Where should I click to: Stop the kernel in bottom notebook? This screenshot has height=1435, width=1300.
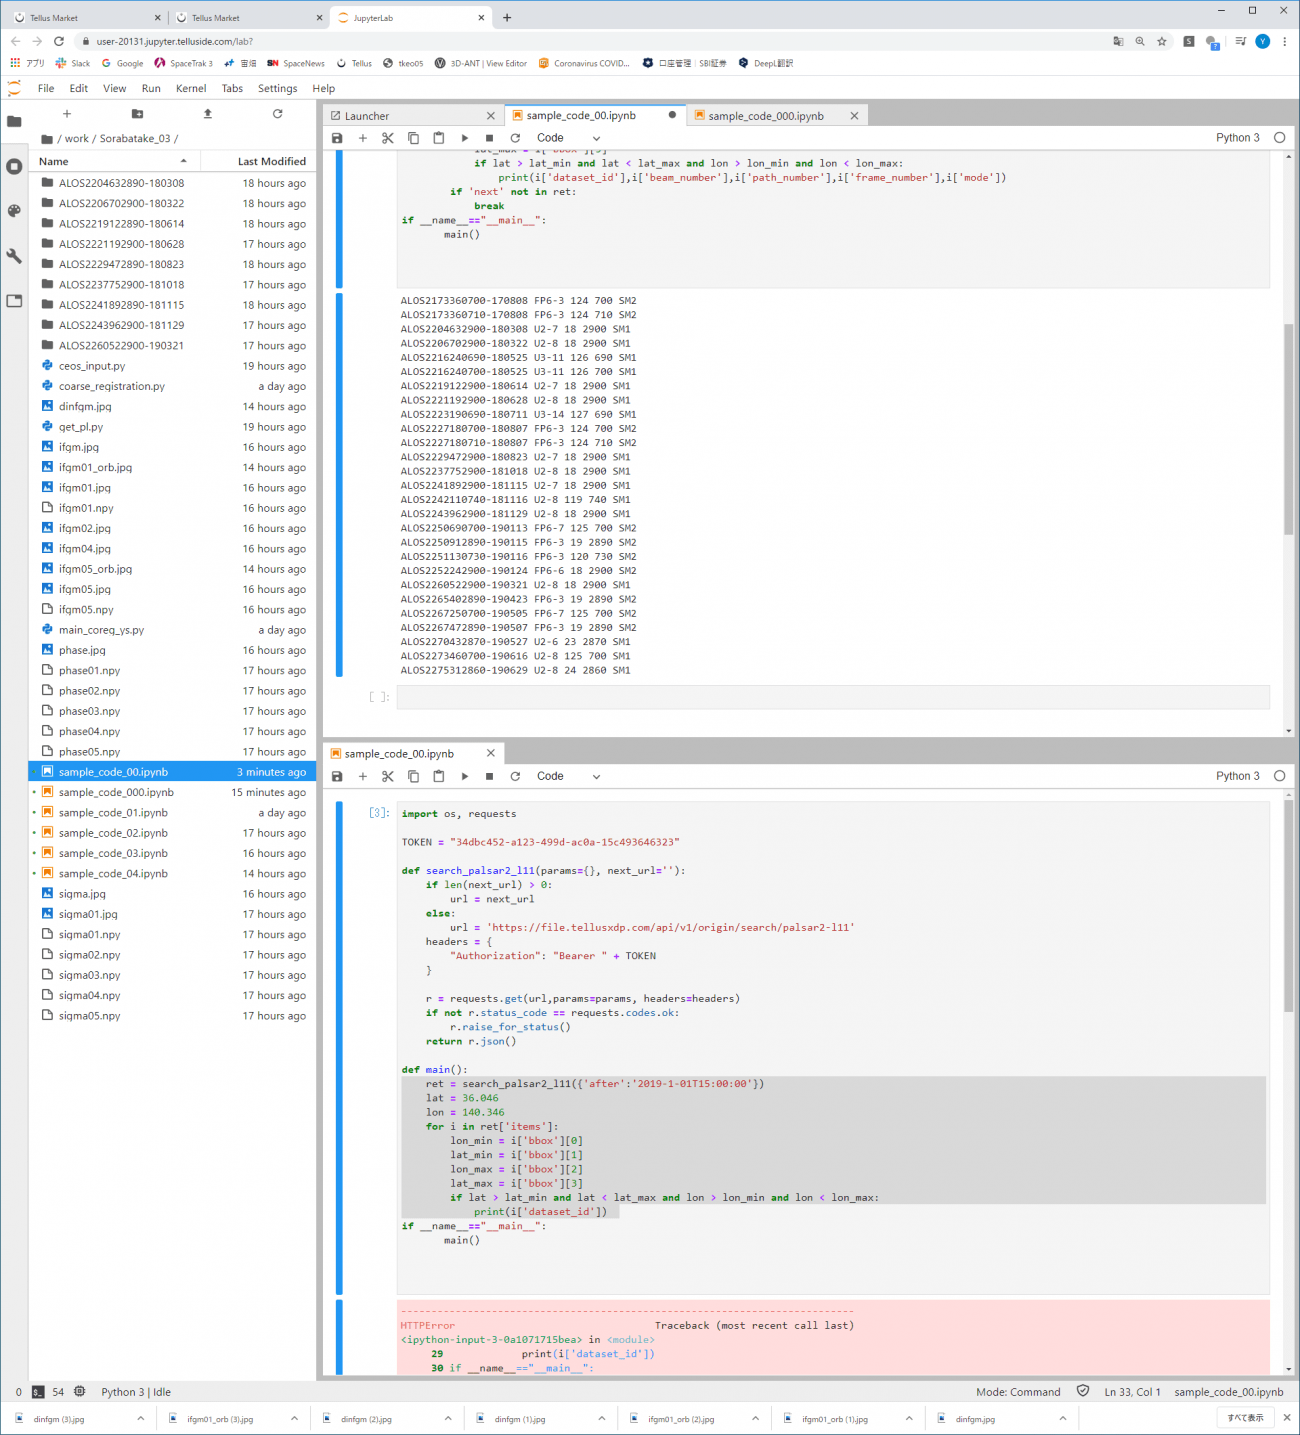489,776
